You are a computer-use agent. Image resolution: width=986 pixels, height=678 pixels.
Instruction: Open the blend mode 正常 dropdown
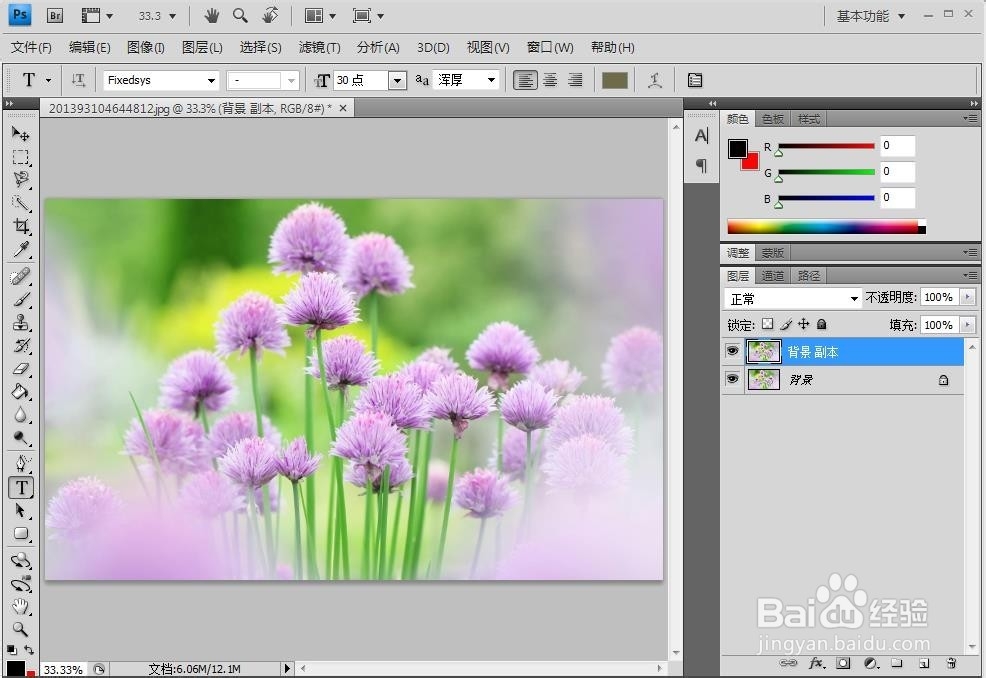[792, 298]
